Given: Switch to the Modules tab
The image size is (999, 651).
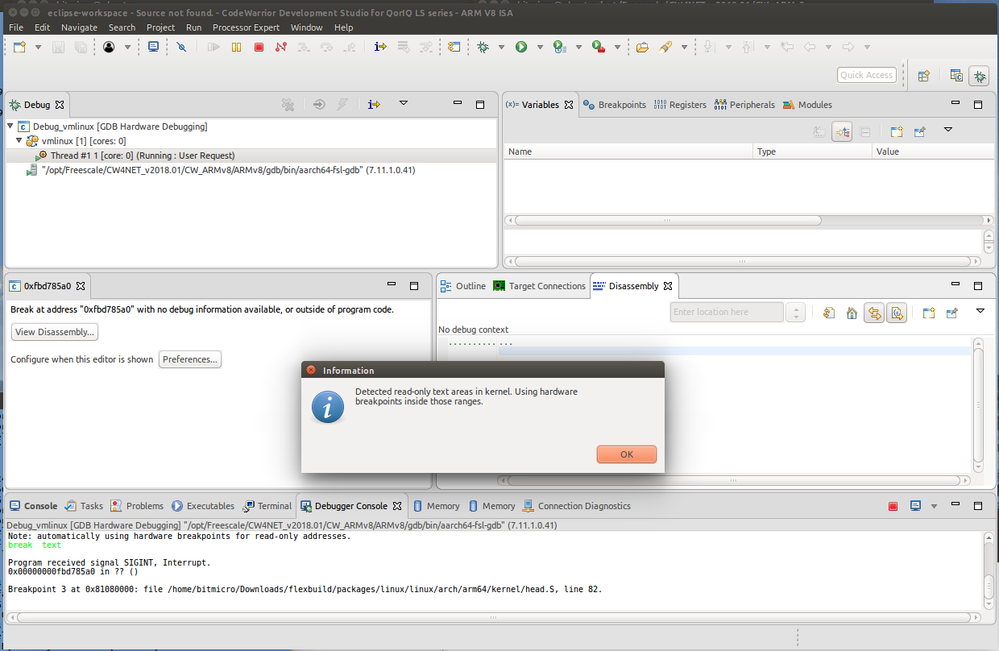Looking at the screenshot, I should point(807,105).
